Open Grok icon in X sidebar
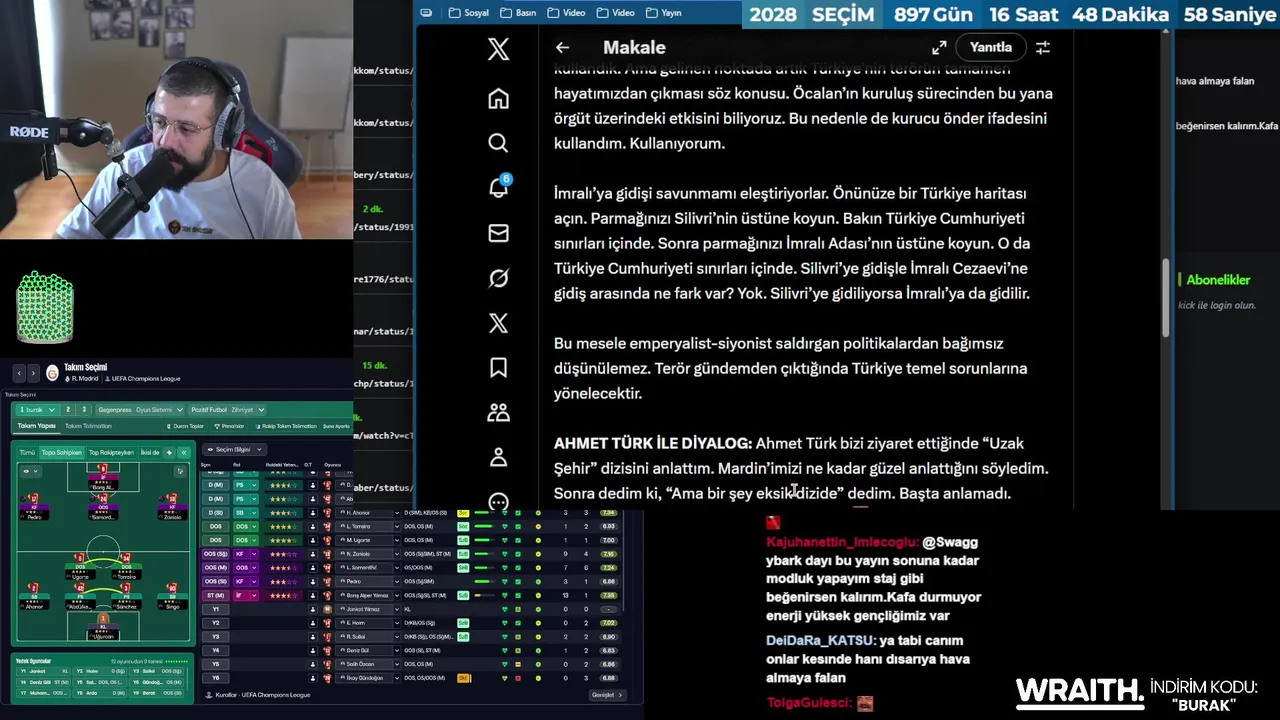This screenshot has height=720, width=1280. 498,278
